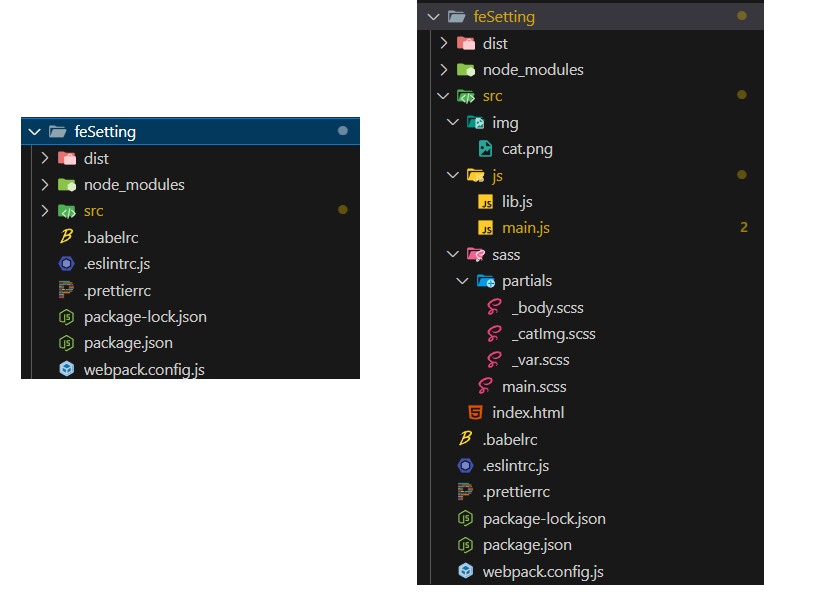Click red dist folder icon in left panel
The image size is (825, 602).
pyautogui.click(x=67, y=158)
